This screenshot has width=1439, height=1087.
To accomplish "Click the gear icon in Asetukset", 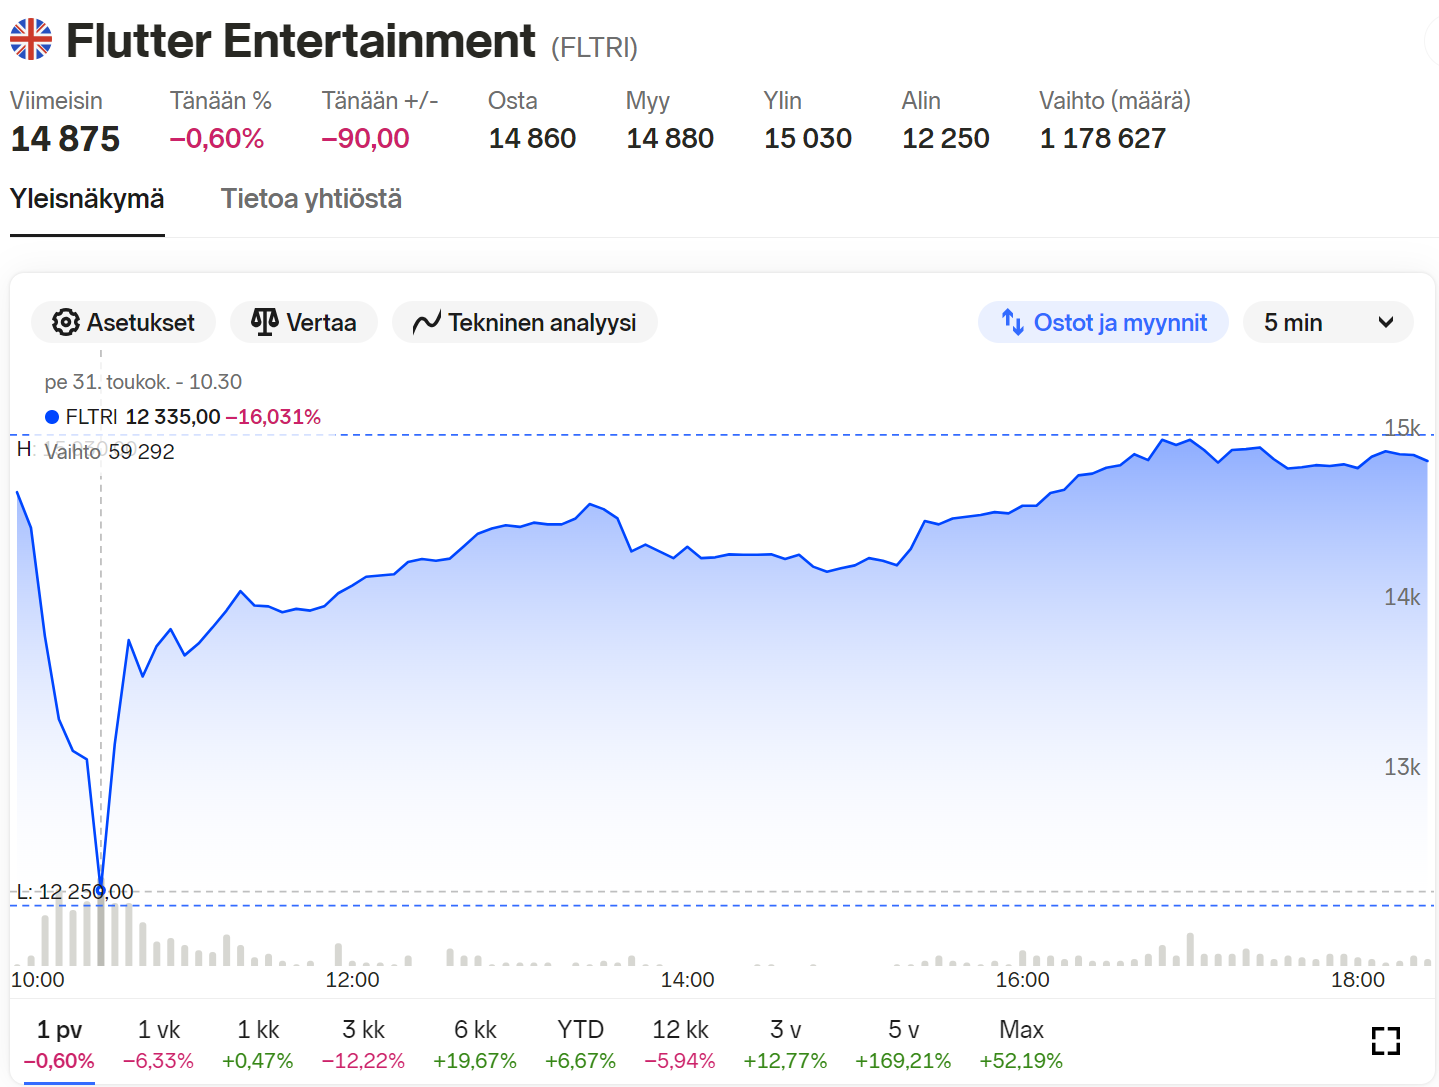I will pyautogui.click(x=66, y=322).
